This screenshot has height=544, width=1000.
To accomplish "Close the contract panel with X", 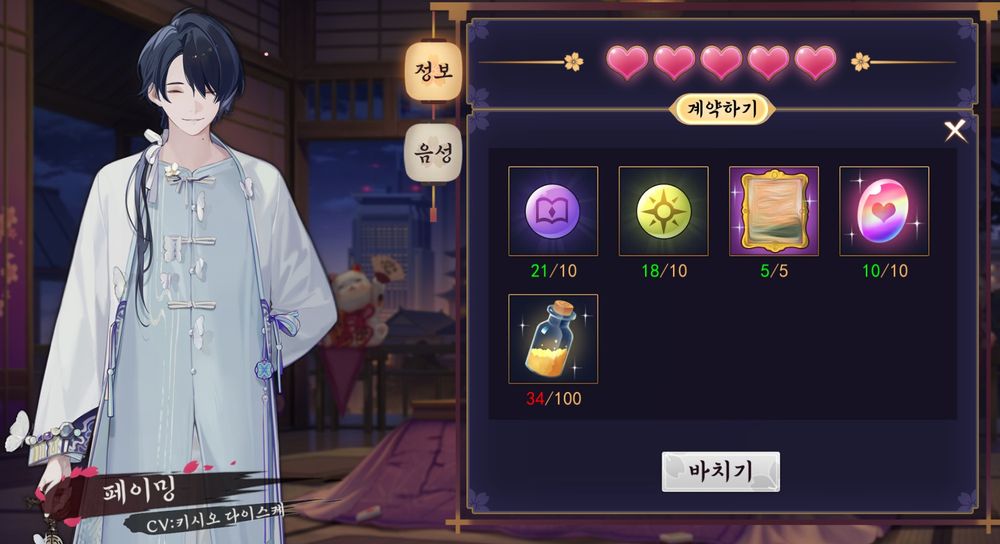I will coord(955,131).
